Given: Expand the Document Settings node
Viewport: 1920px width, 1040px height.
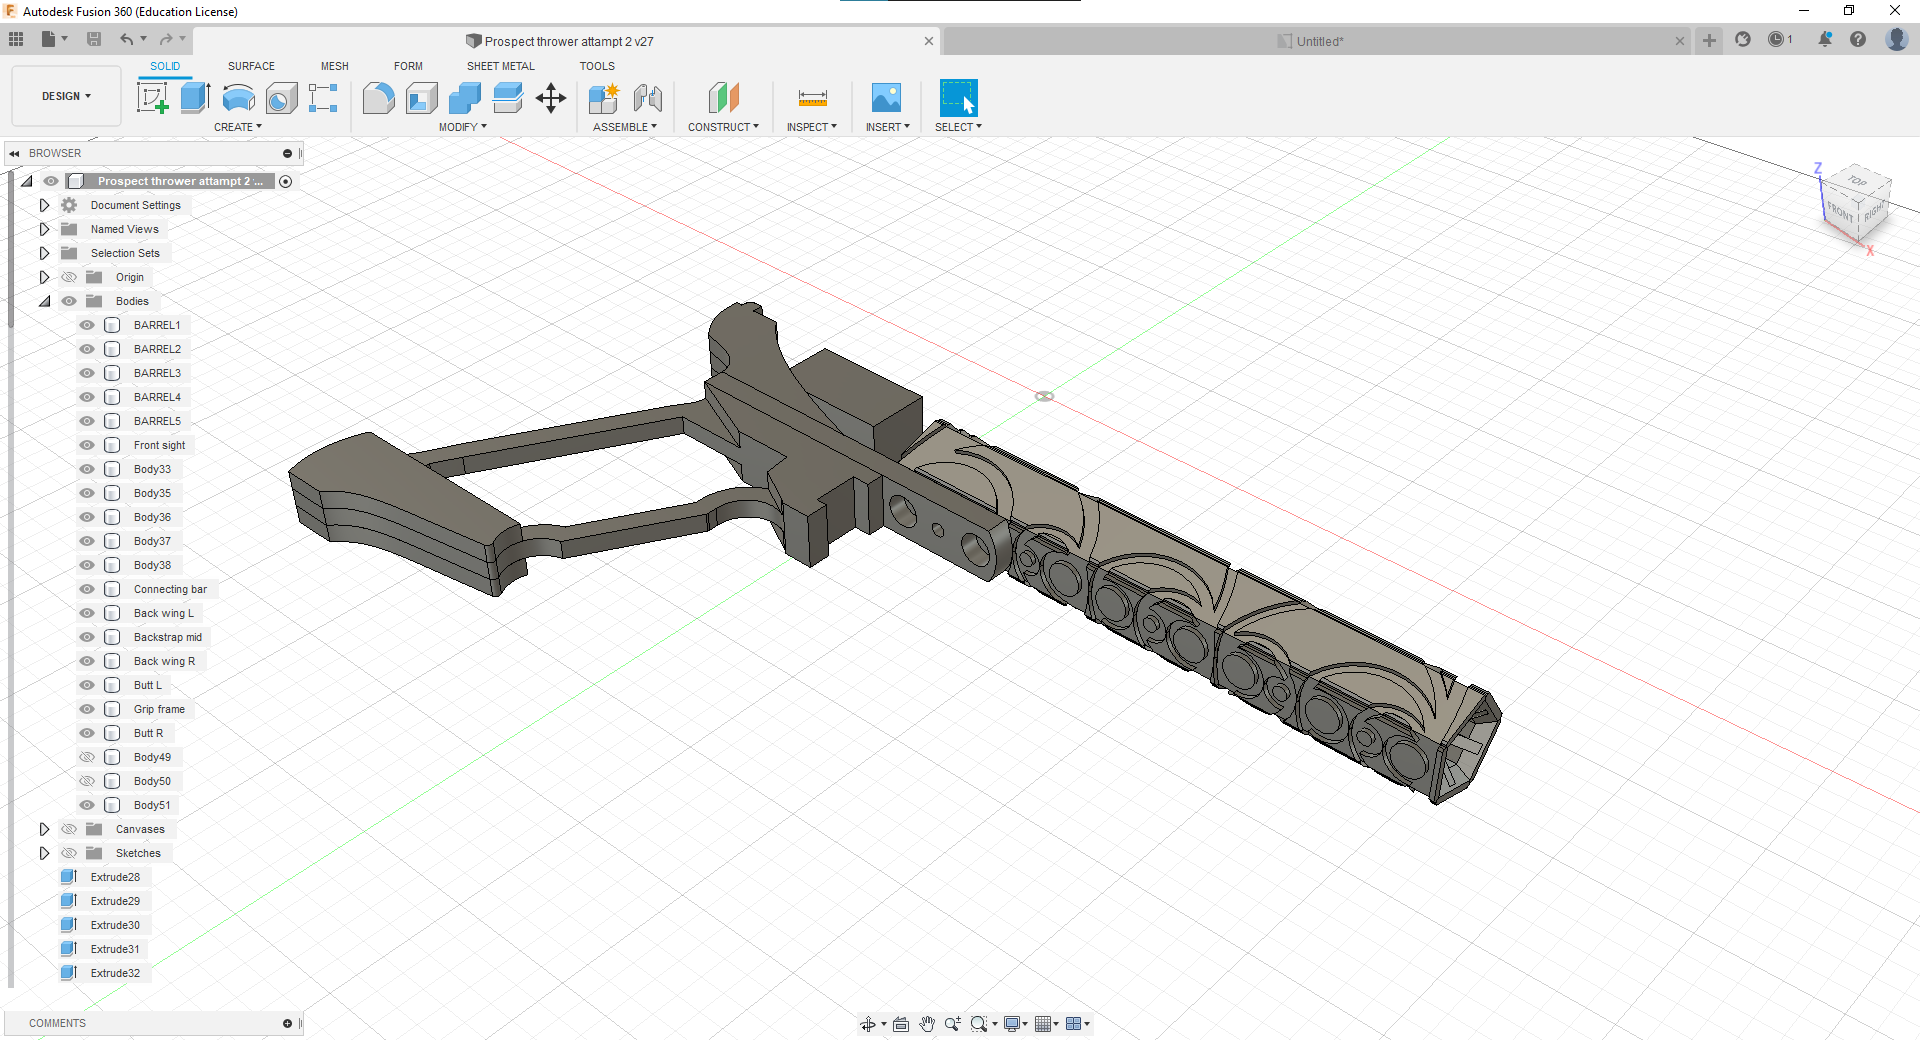Looking at the screenshot, I should tap(44, 205).
